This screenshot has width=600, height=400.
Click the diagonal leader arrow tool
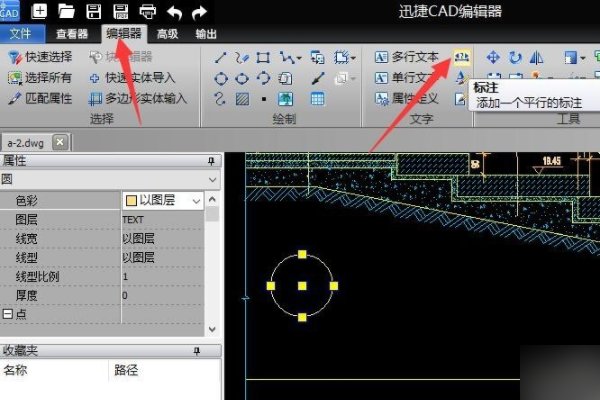[x=318, y=78]
